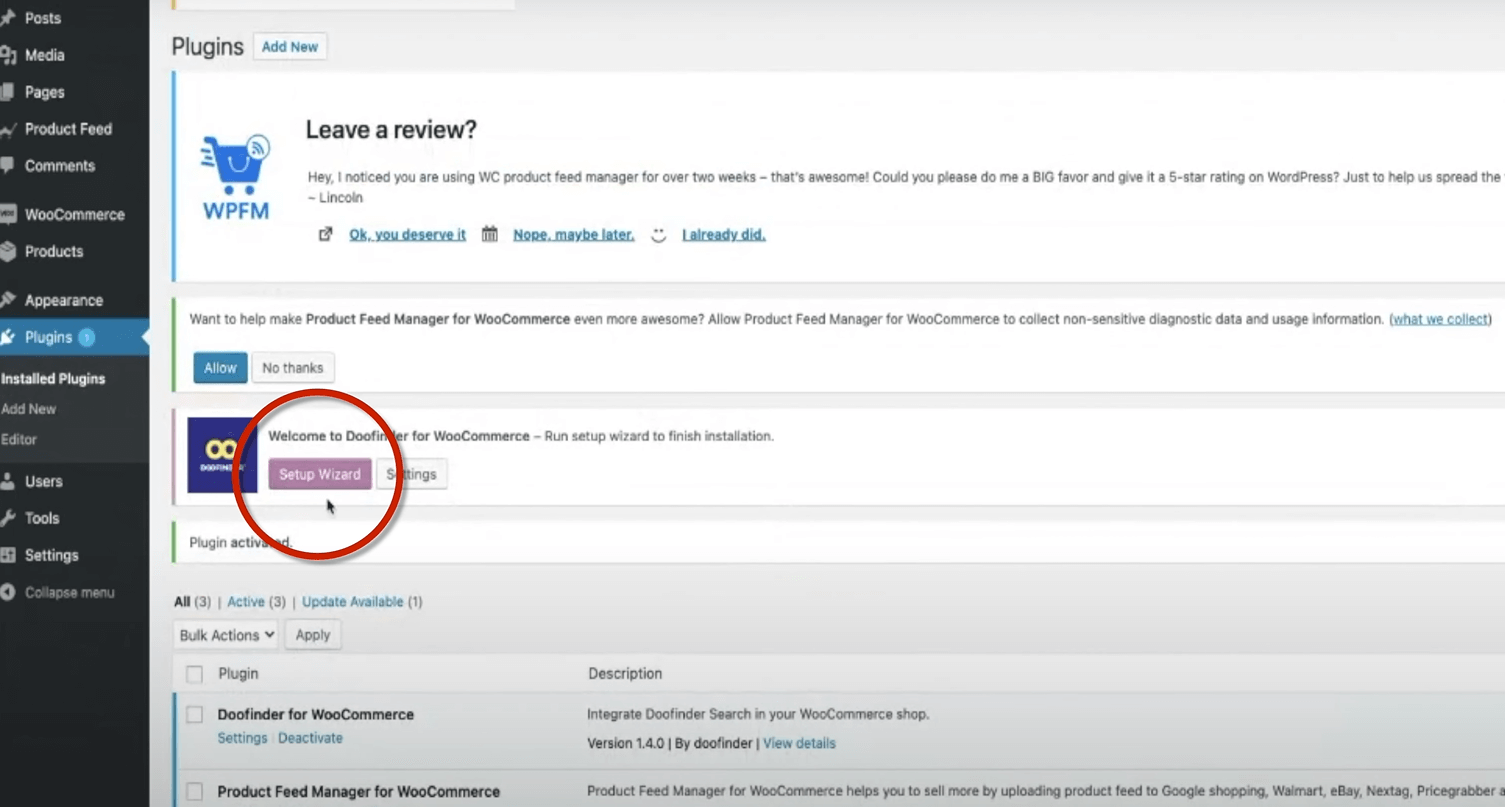Click the Users person icon
The image size is (1505, 807).
coord(8,482)
